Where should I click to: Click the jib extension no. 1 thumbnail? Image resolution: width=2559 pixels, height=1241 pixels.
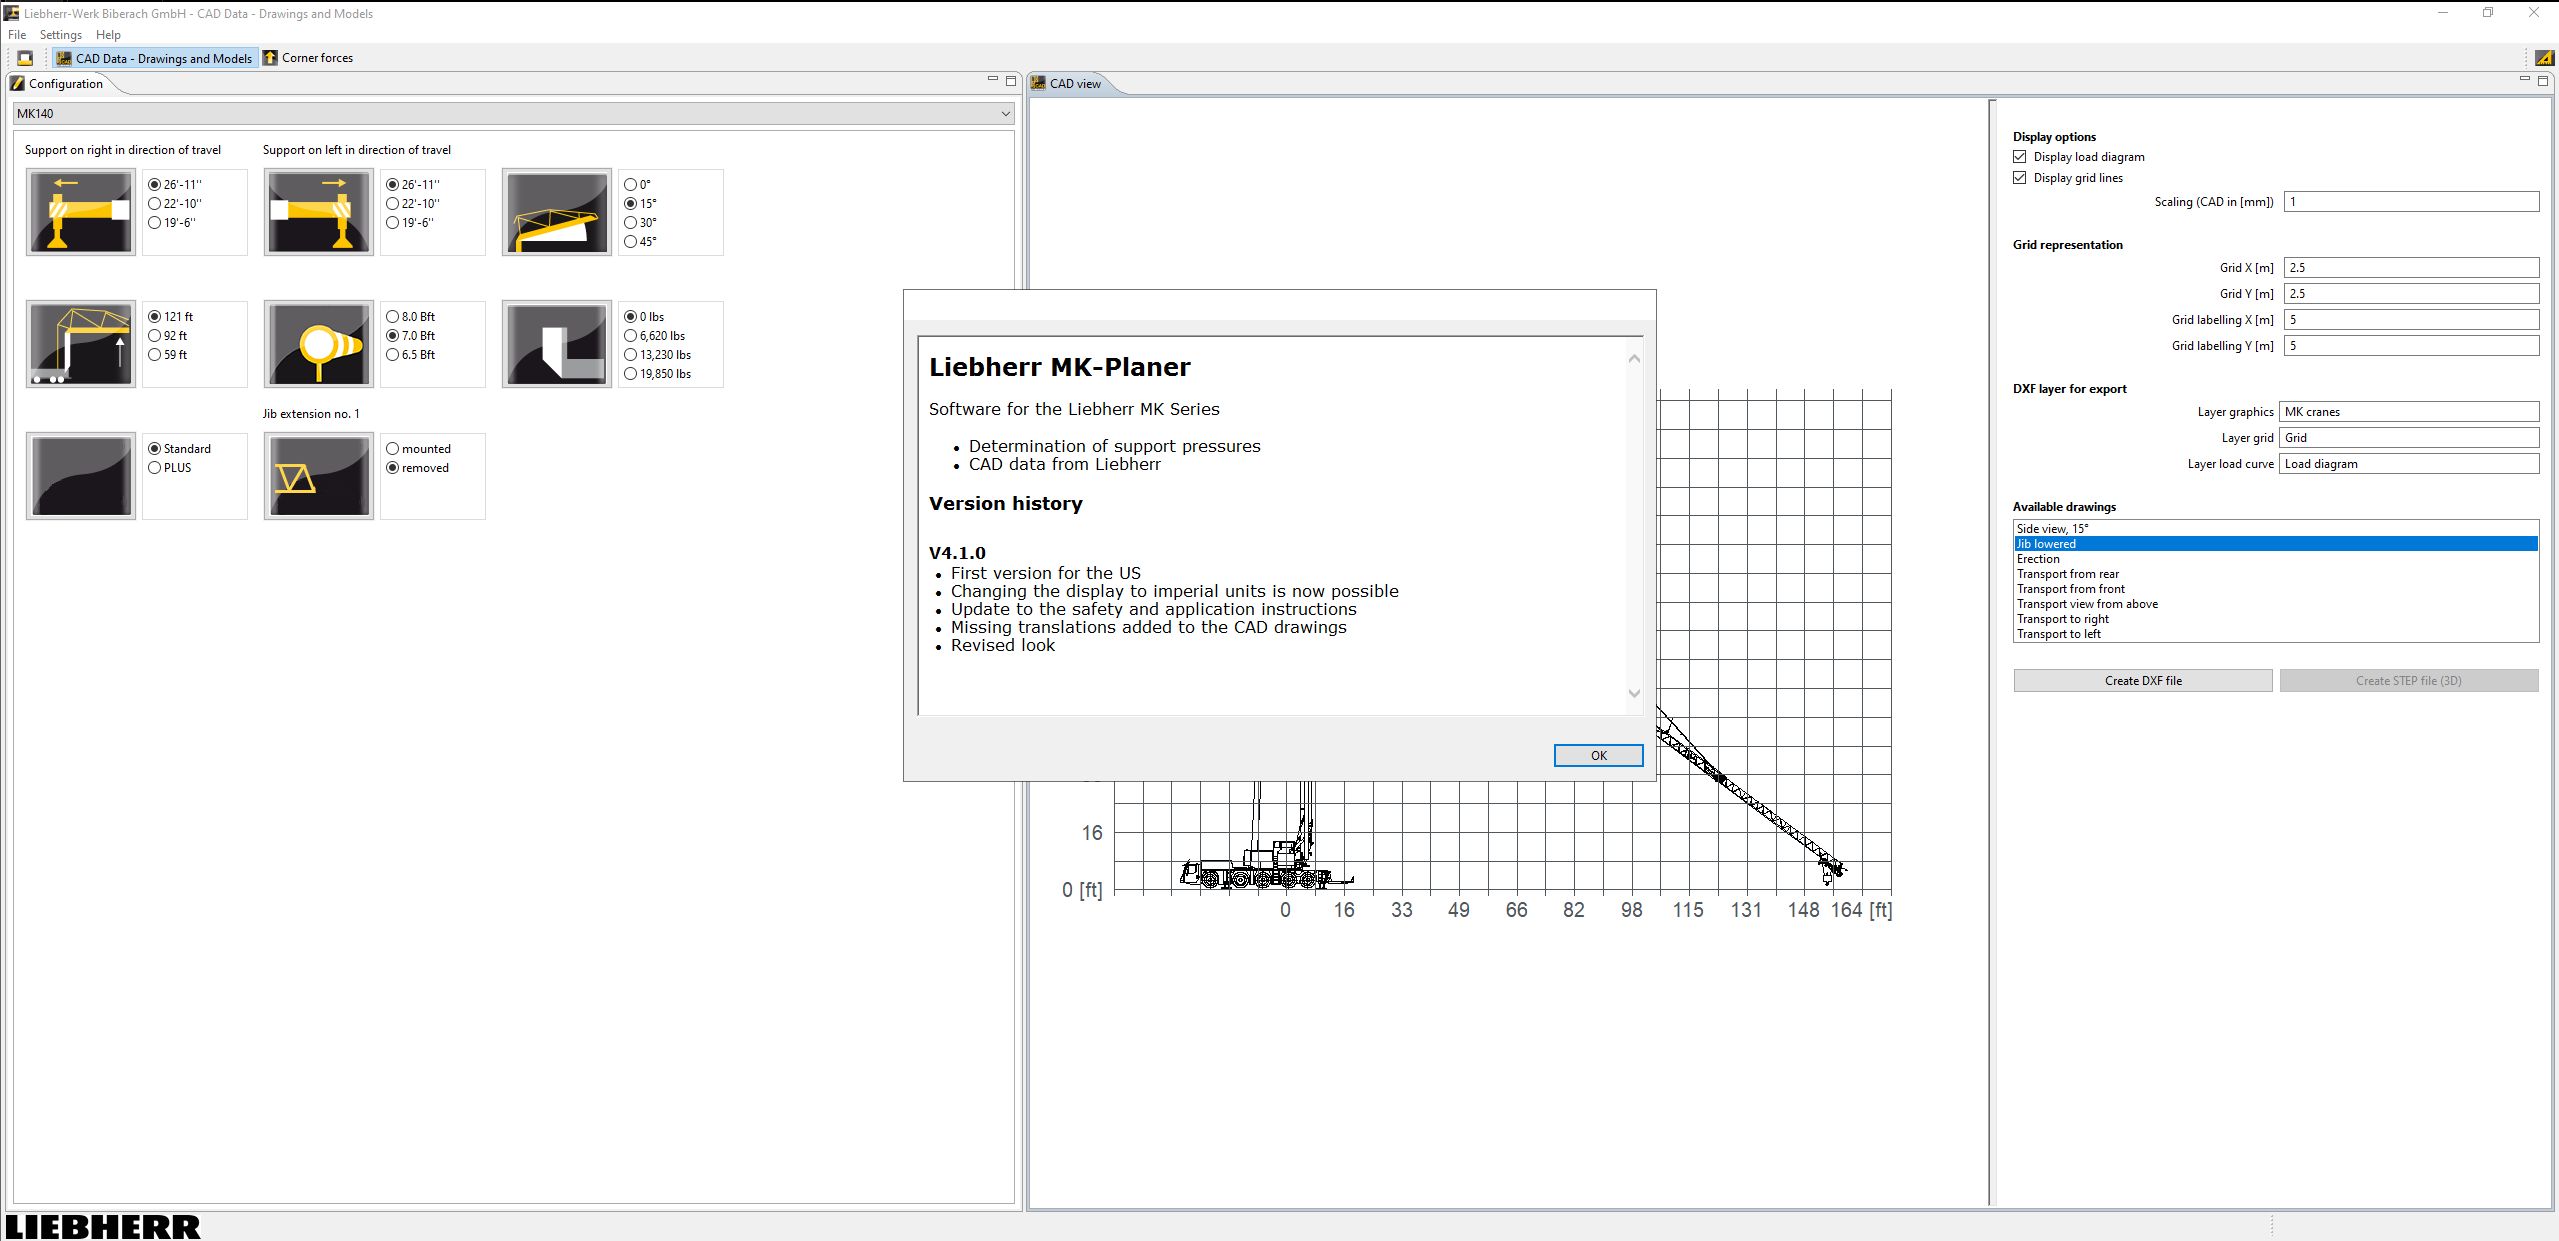tap(317, 475)
